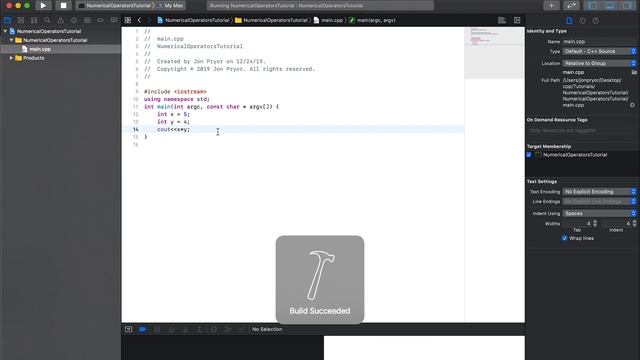Hide the debug area with the toggle icon
The height and width of the screenshot is (360, 640).
click(x=129, y=329)
